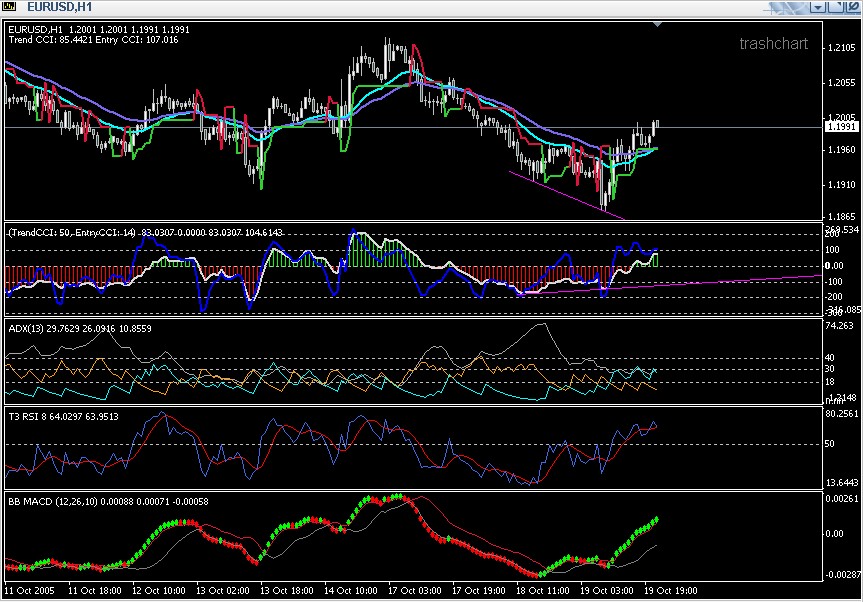Click the '12 Oct 10:00' time label
863x602 pixels.
tap(159, 591)
